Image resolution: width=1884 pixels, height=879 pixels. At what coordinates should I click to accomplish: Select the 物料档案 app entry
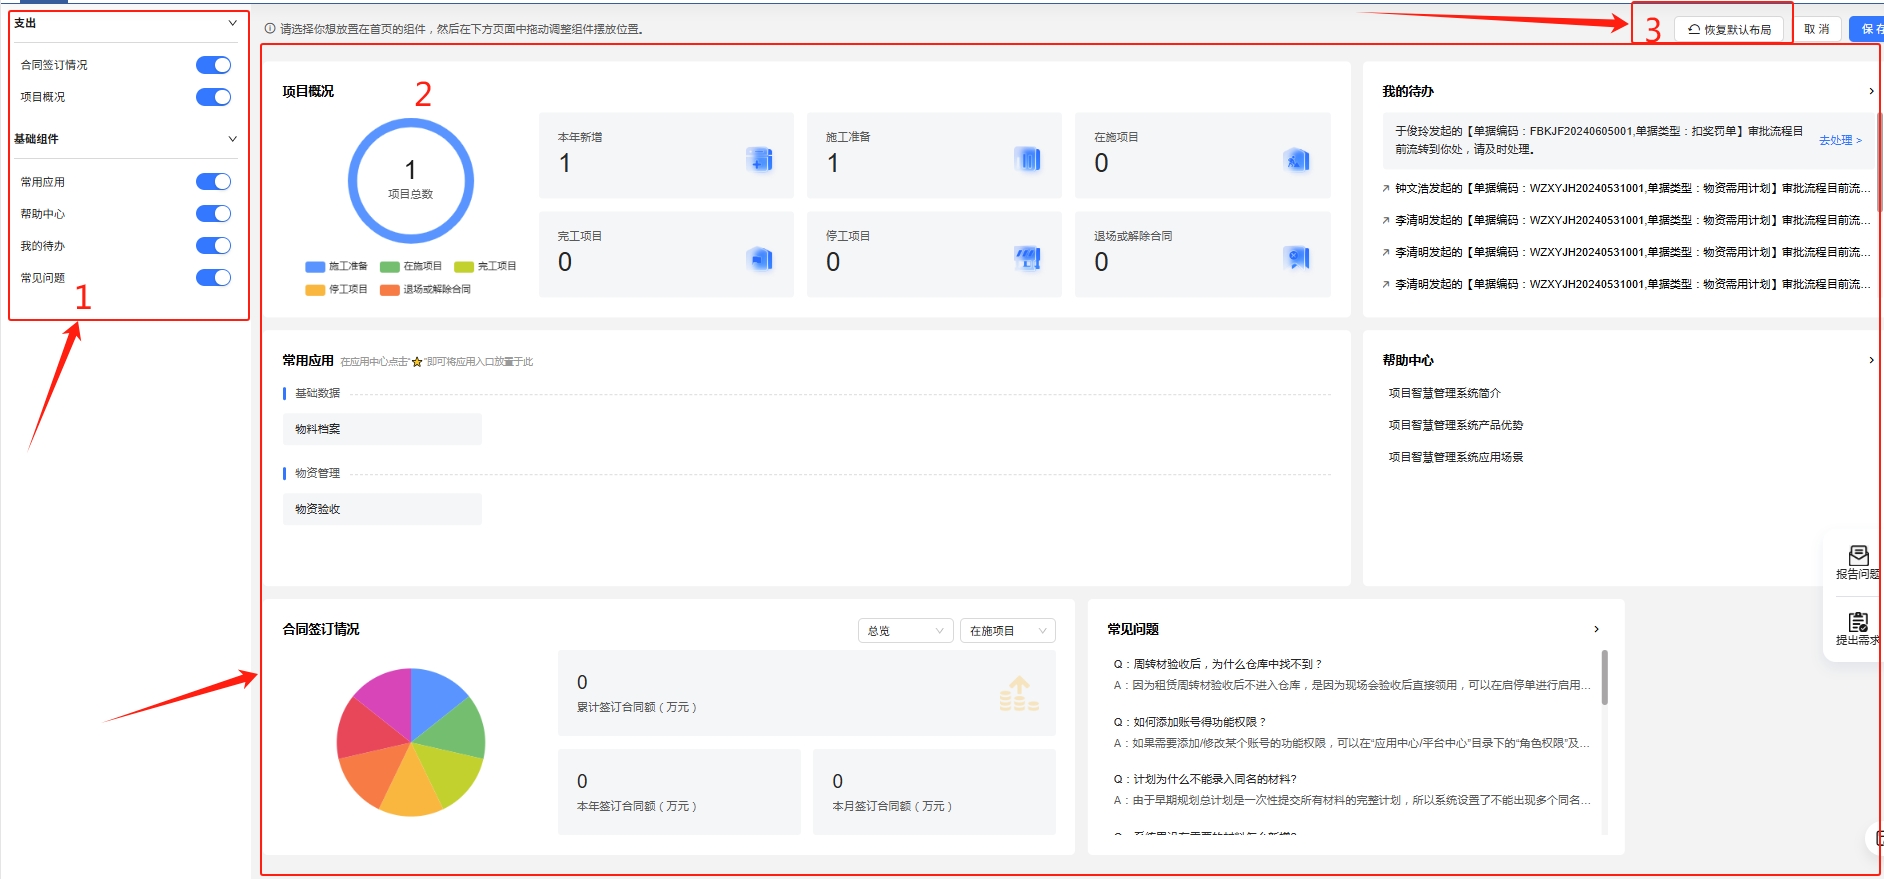pos(382,429)
